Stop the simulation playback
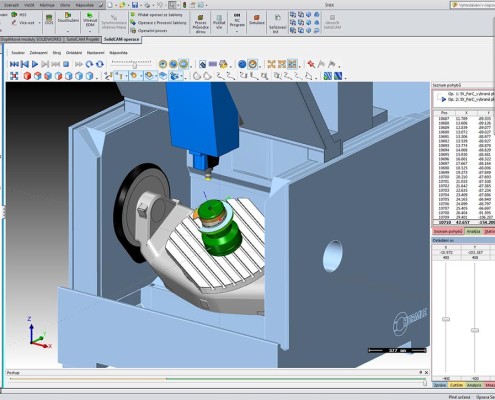 (x=66, y=64)
